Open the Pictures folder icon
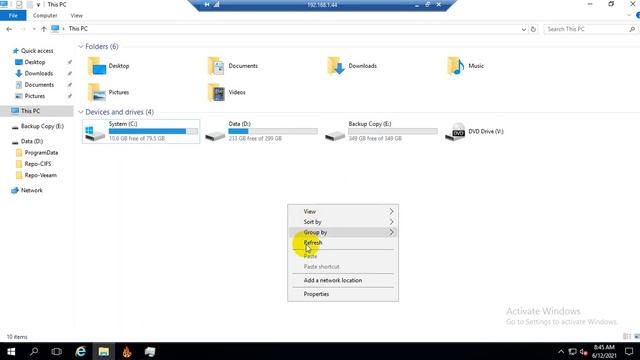 pyautogui.click(x=97, y=92)
